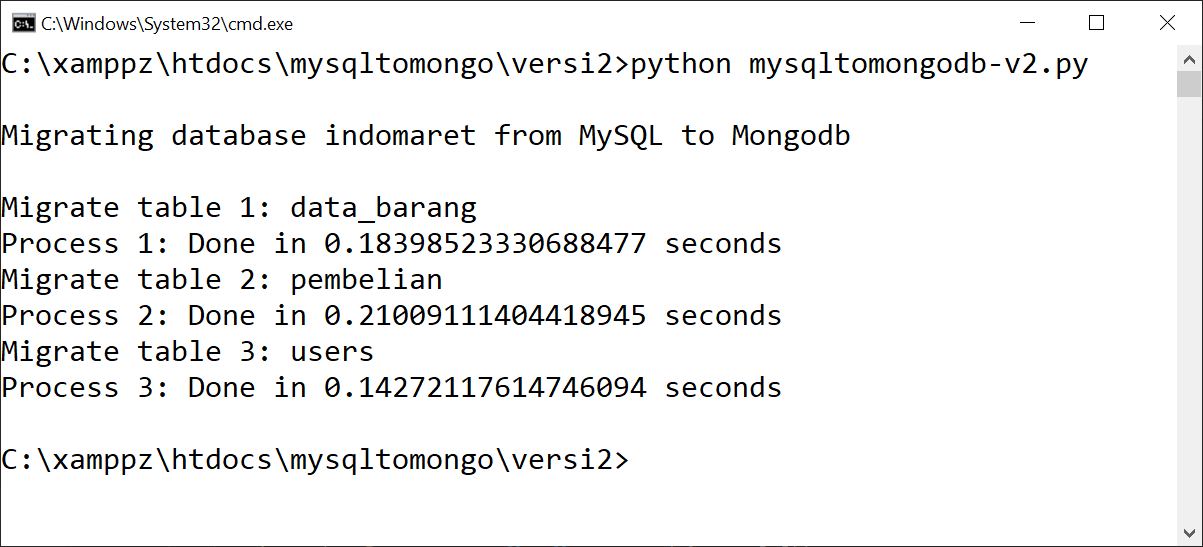Image resolution: width=1203 pixels, height=547 pixels.
Task: Click the empty scrollbar track below thumb
Action: tap(1188, 310)
